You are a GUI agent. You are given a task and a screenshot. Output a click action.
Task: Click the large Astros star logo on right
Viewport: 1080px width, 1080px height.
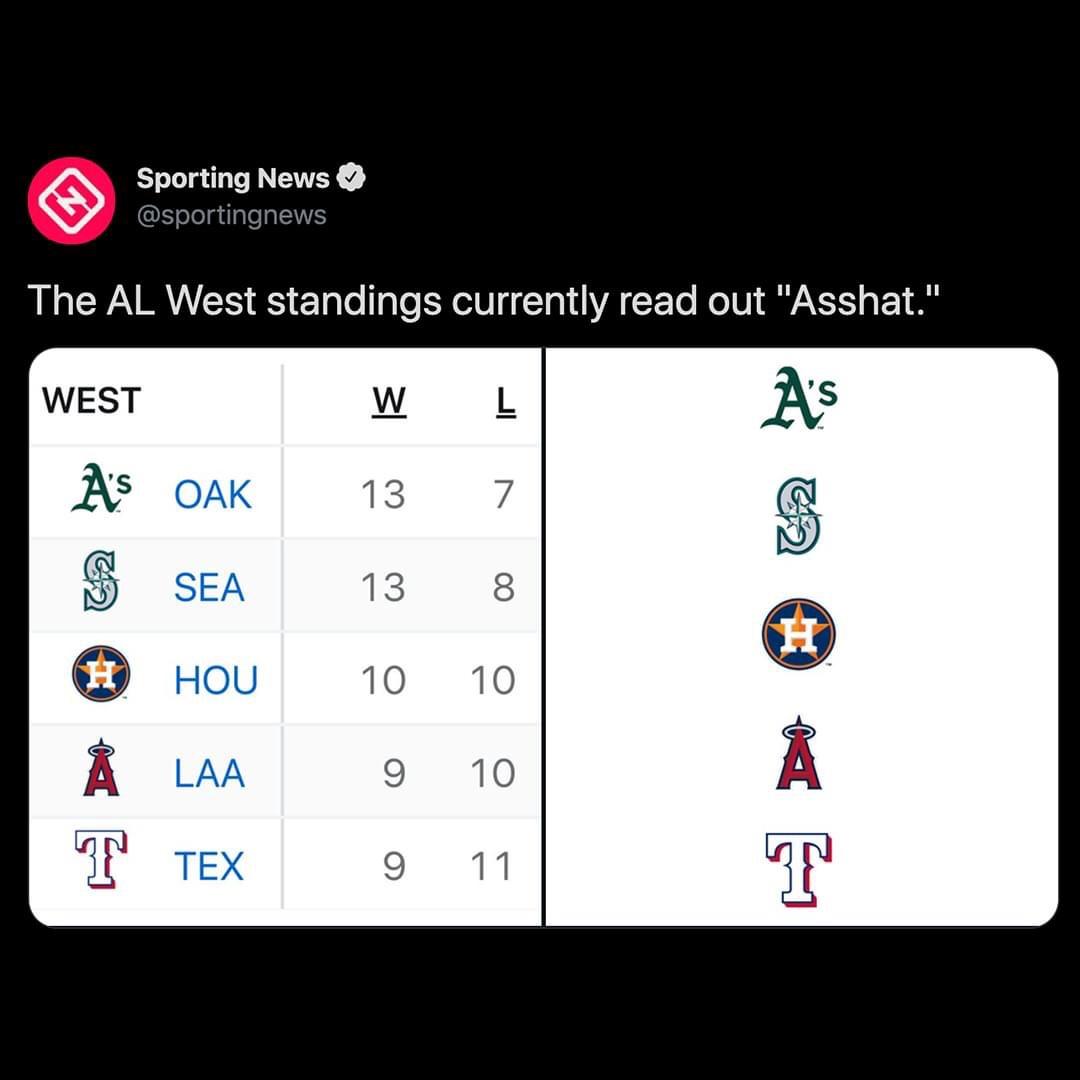pyautogui.click(x=799, y=634)
